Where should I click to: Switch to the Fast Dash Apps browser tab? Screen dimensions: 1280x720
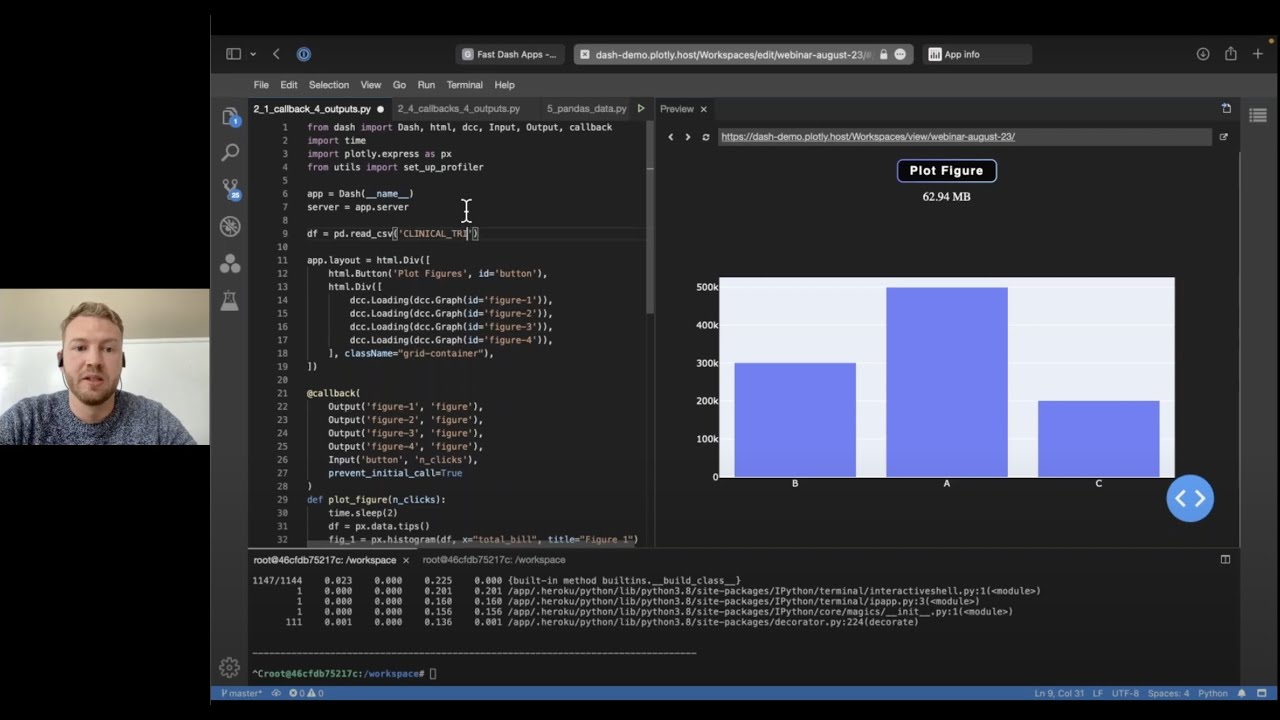coord(510,54)
